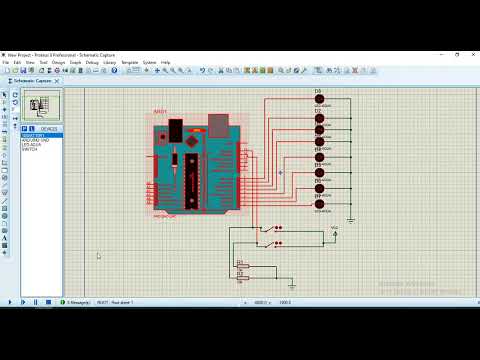Close the Schematic Capture tab
The height and width of the screenshot is (360, 480).
[57, 81]
